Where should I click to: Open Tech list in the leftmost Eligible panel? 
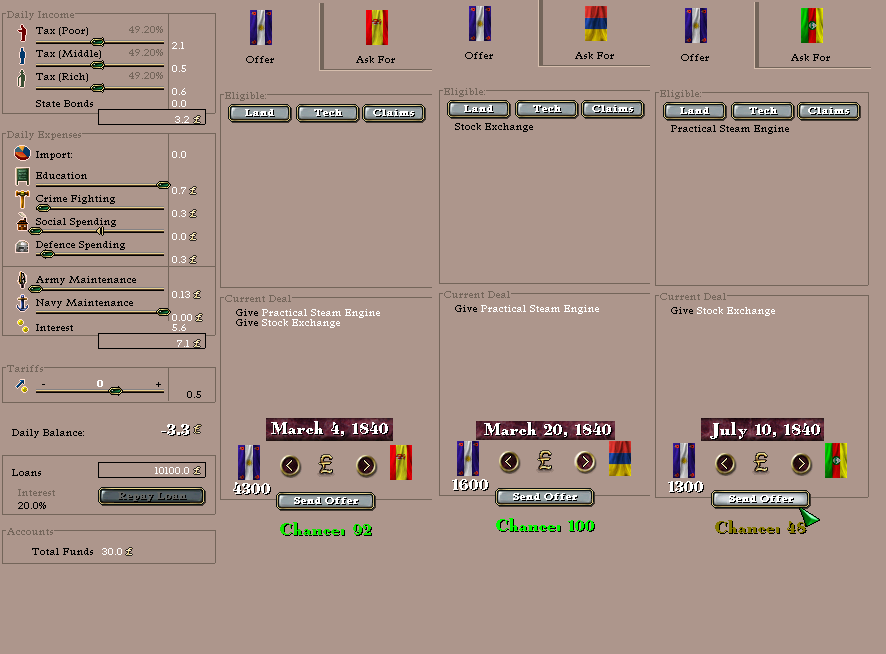328,113
